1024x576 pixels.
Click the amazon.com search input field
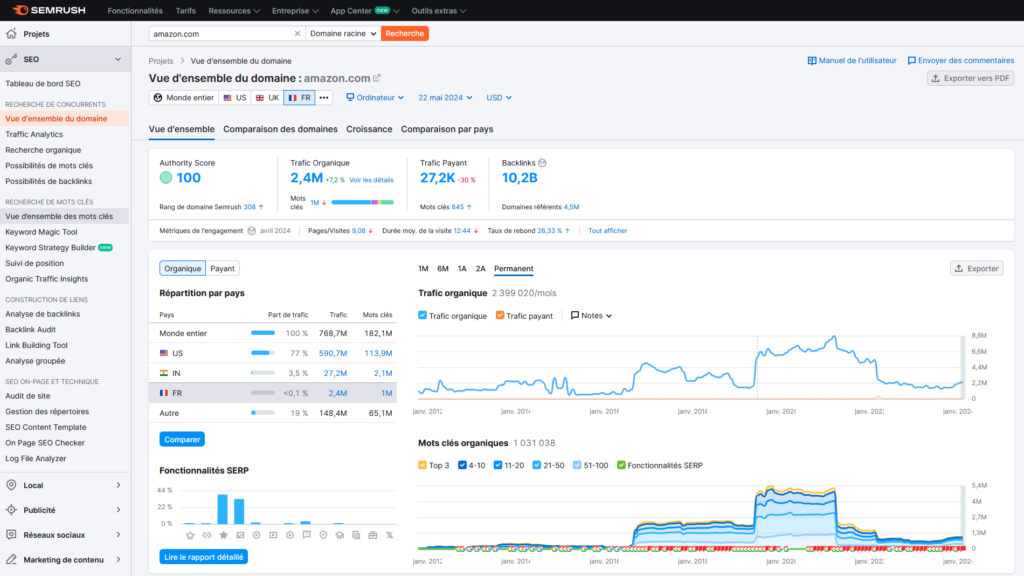point(221,33)
